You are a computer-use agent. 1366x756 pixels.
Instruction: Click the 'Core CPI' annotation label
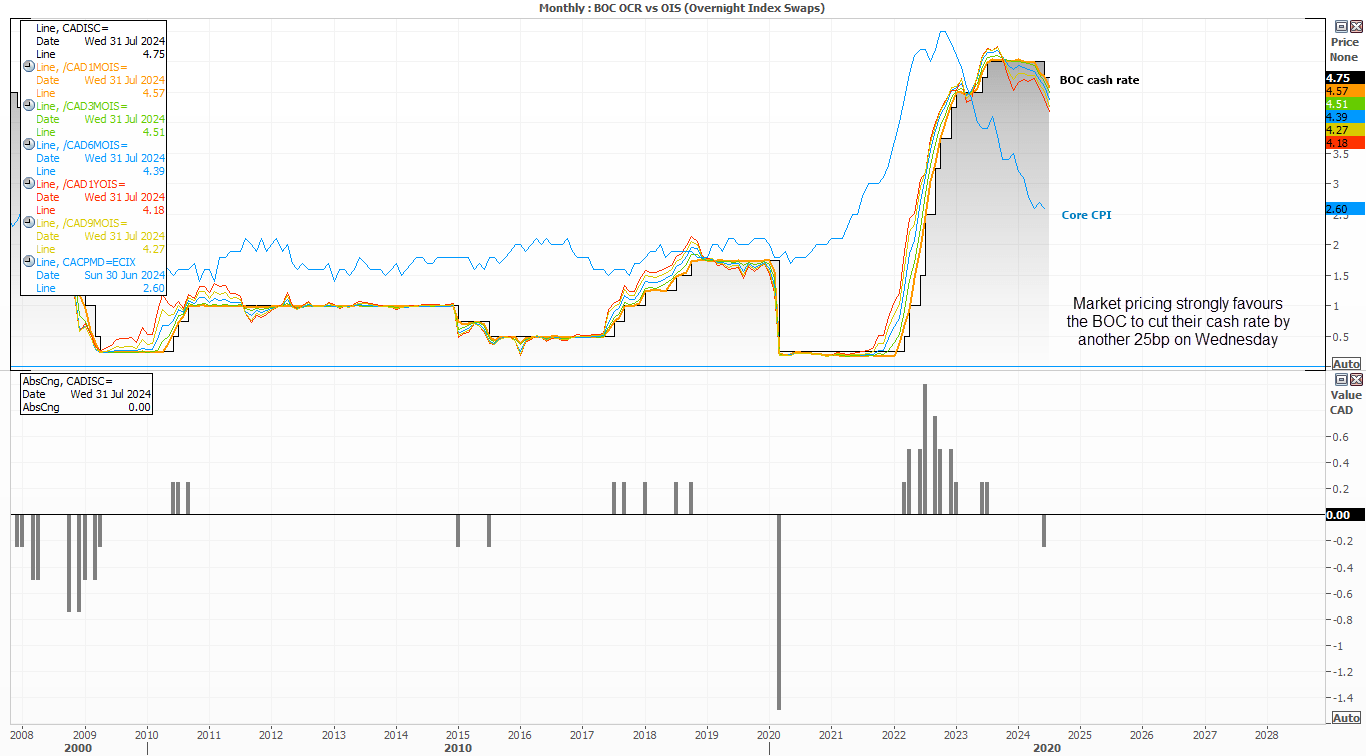click(1086, 215)
